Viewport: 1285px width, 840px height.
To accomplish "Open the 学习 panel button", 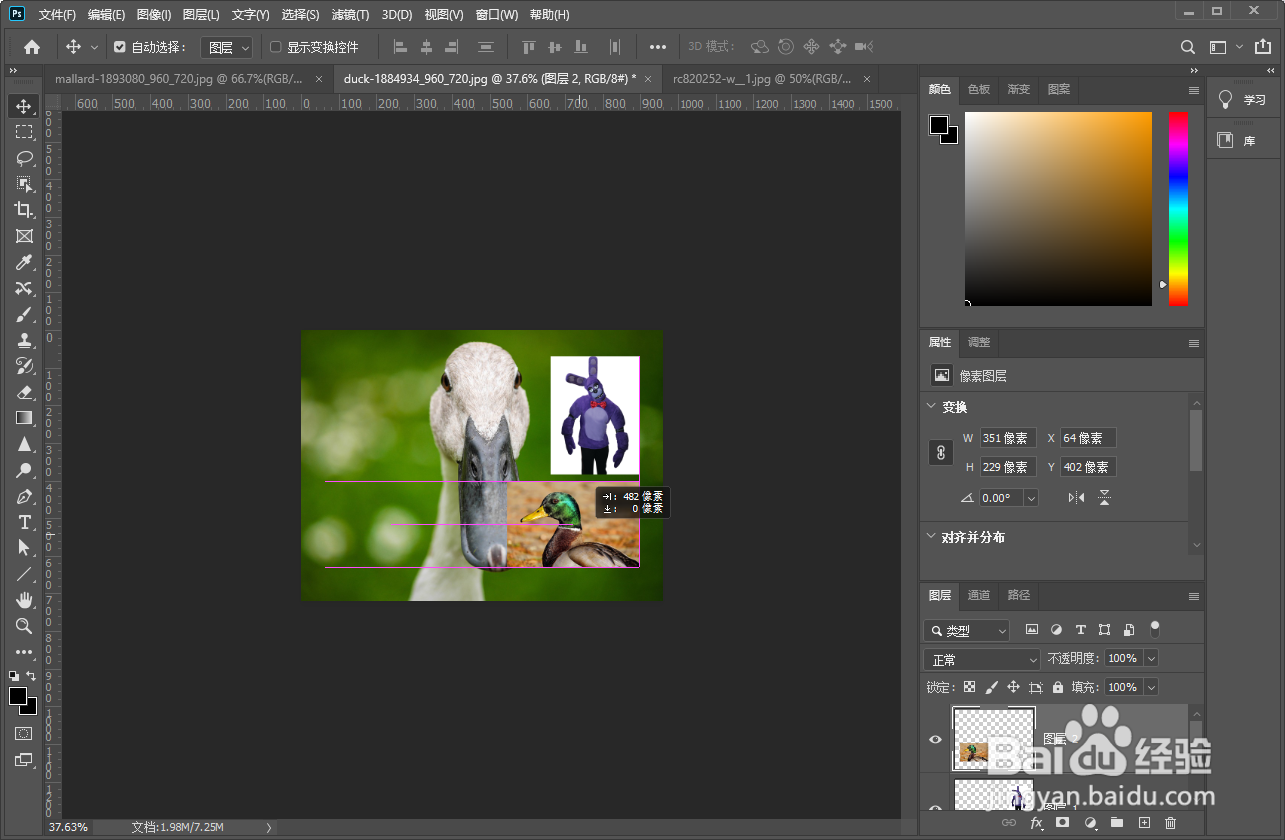I will [x=1243, y=100].
